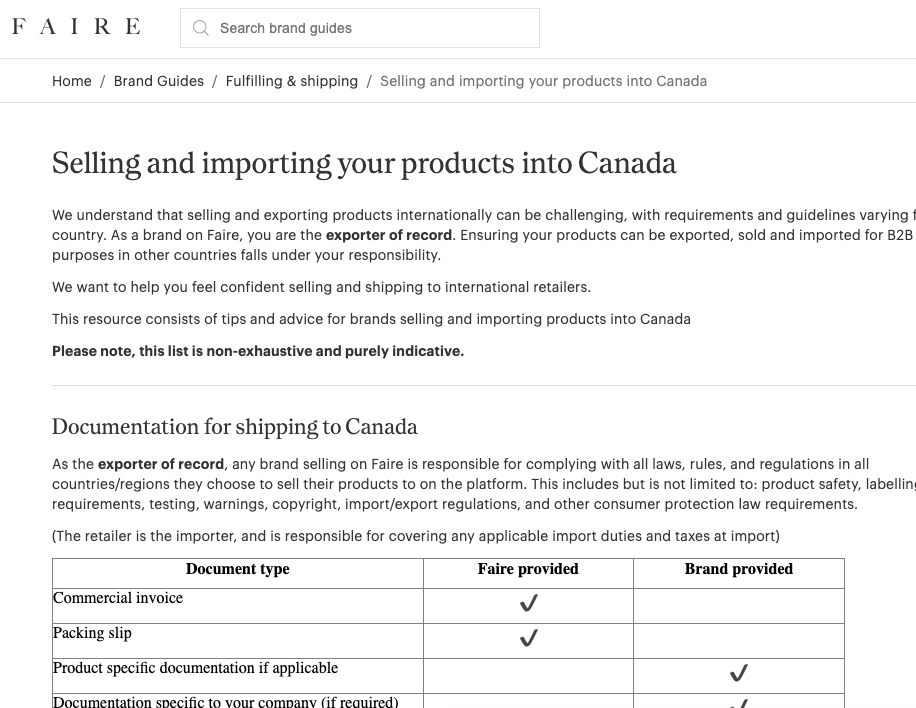Open the Brand Guides breadcrumb

(159, 81)
